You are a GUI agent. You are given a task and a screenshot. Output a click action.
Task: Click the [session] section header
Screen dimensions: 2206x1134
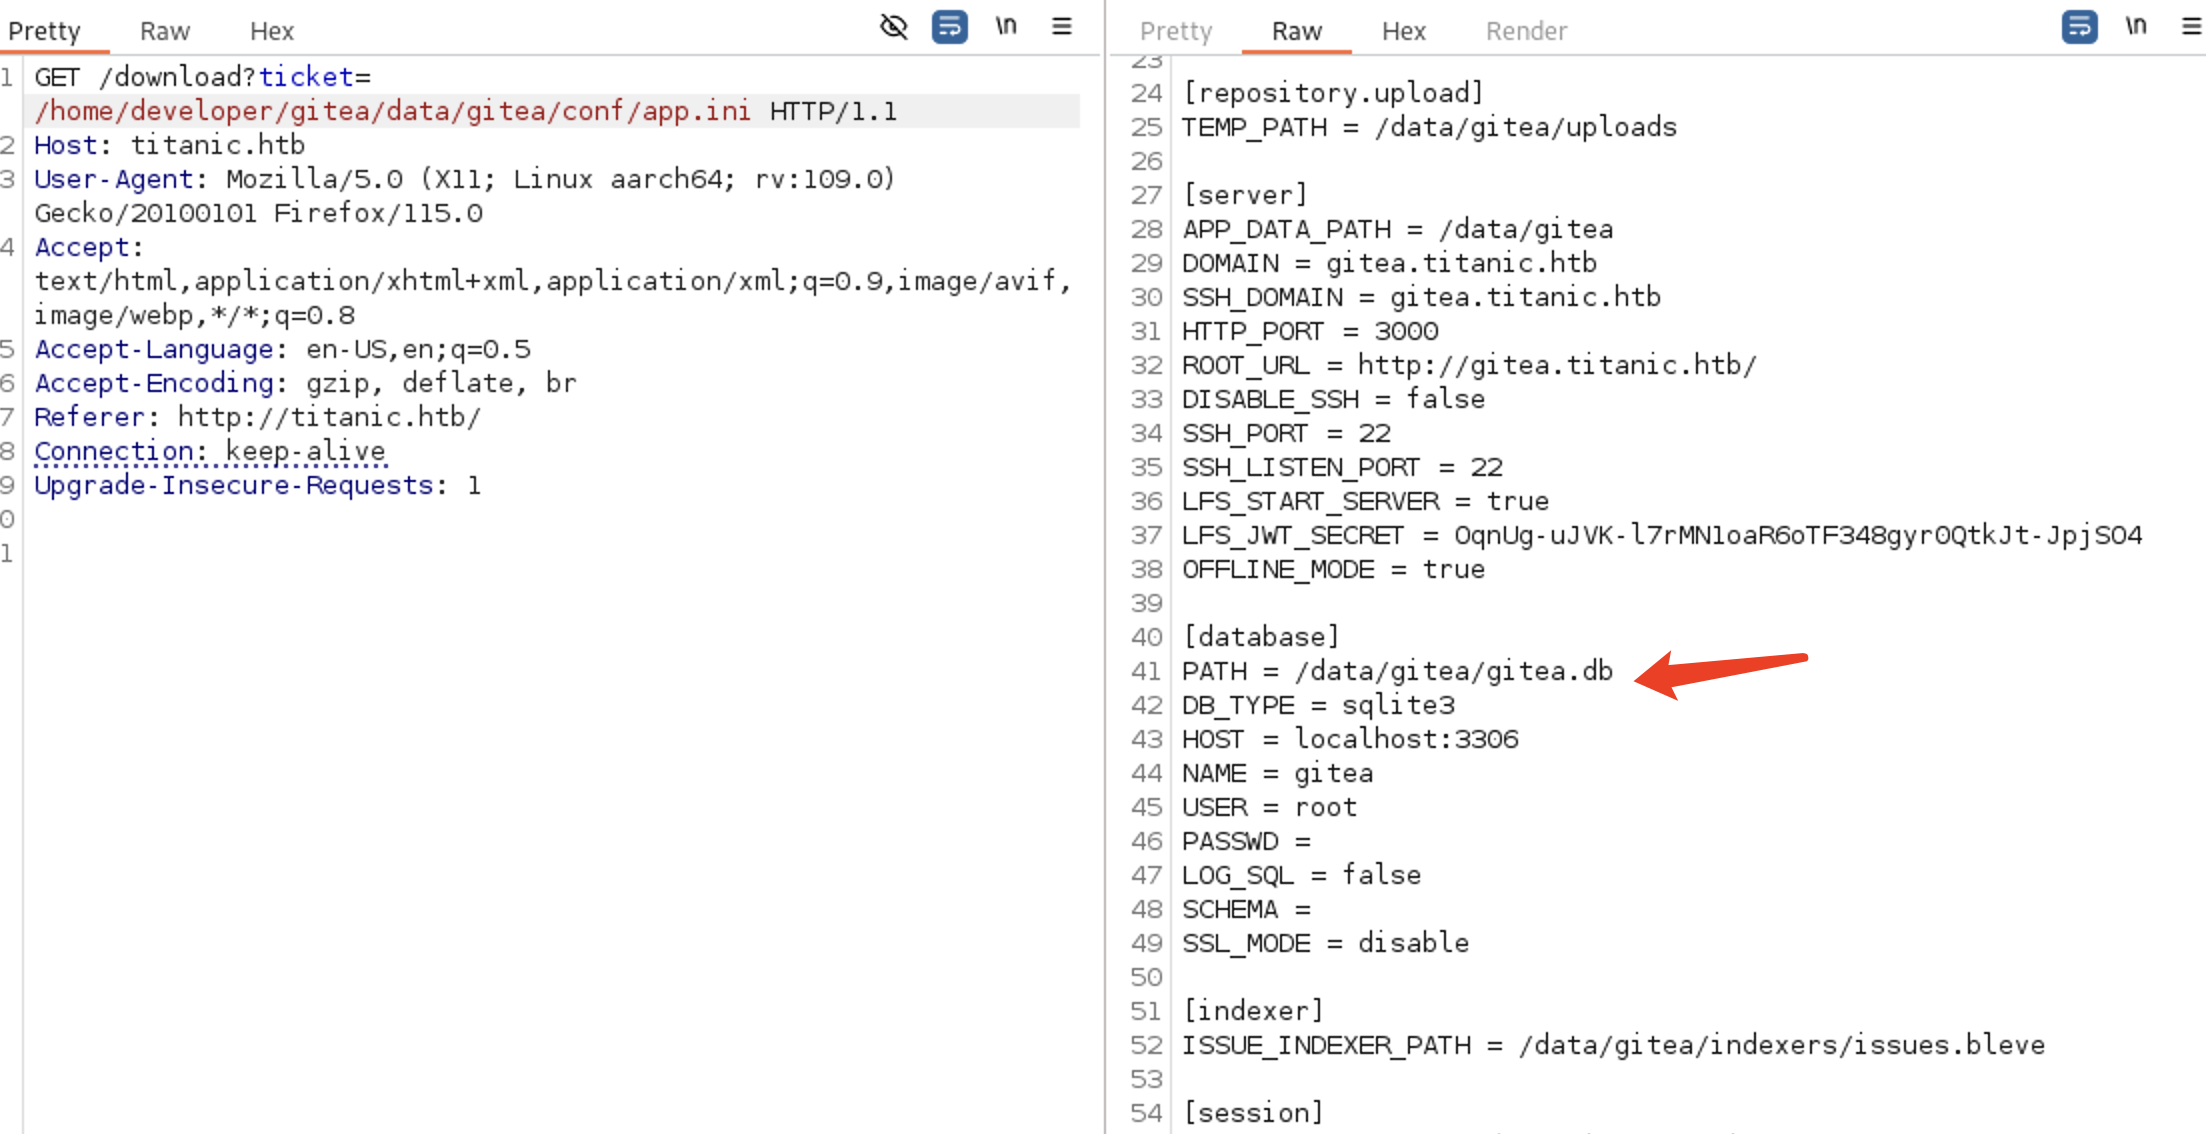(1253, 1113)
